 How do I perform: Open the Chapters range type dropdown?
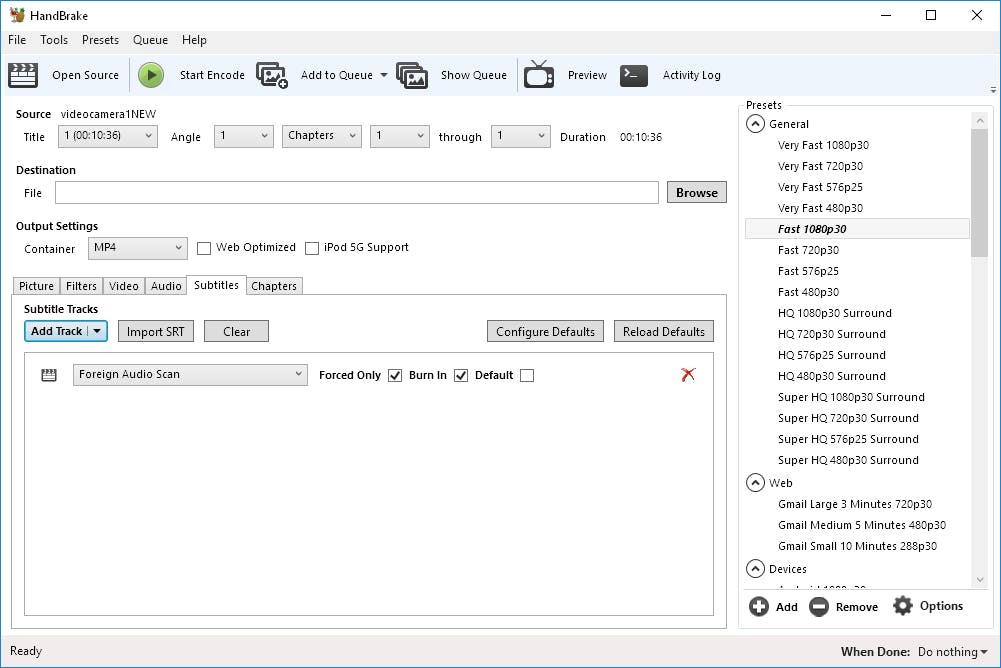322,136
